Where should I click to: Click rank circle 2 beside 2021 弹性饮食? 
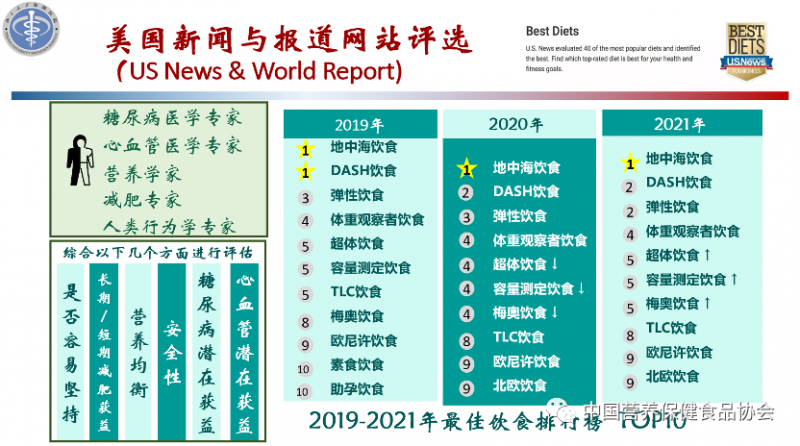630,211
